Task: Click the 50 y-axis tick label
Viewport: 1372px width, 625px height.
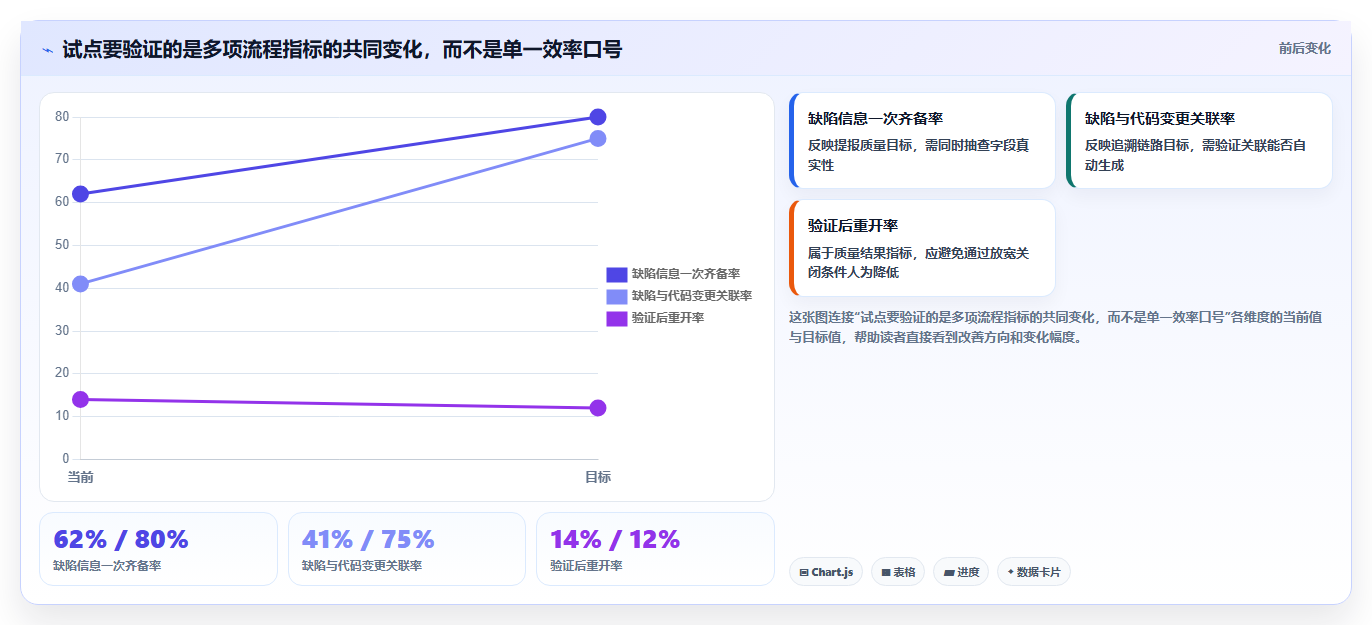Action: [x=62, y=245]
